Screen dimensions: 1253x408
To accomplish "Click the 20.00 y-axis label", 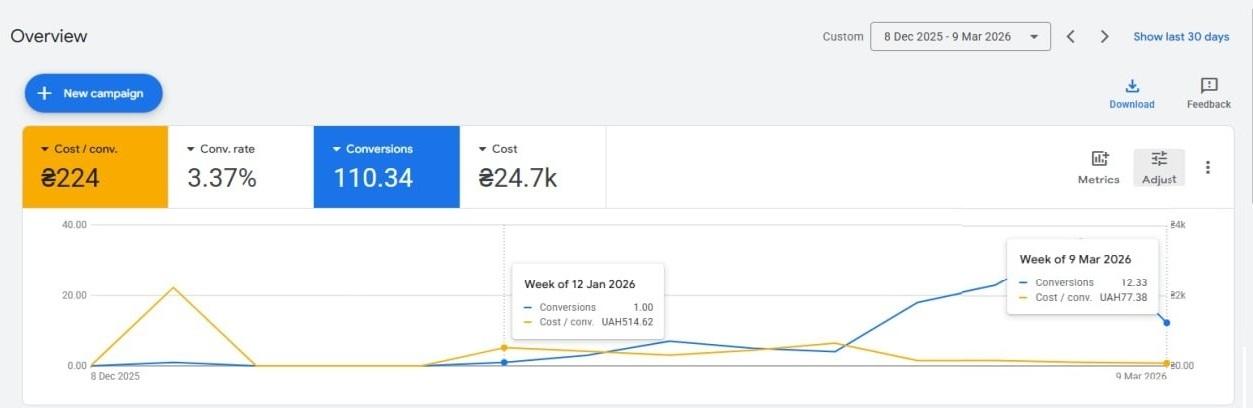I will coord(75,296).
